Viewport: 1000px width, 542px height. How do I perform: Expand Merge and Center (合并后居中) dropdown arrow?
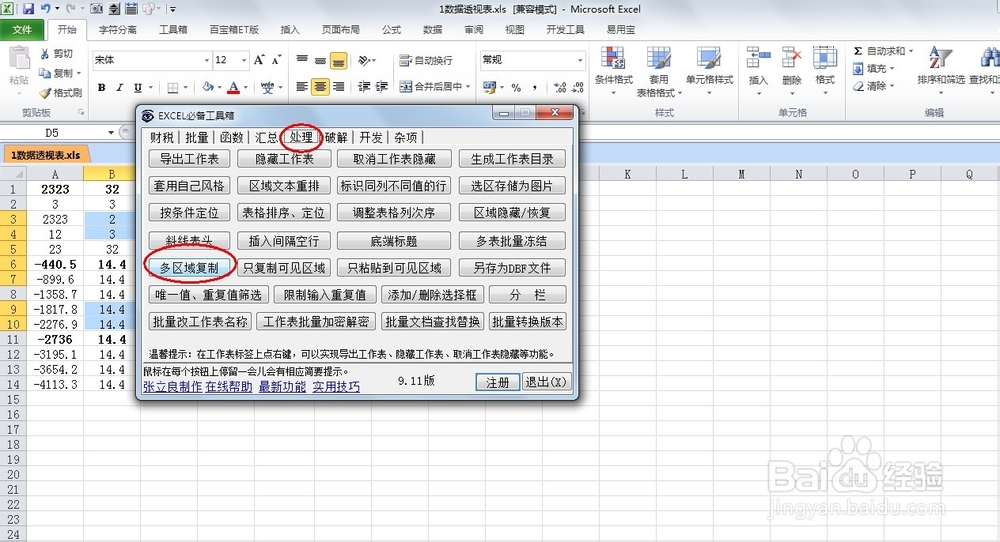468,87
